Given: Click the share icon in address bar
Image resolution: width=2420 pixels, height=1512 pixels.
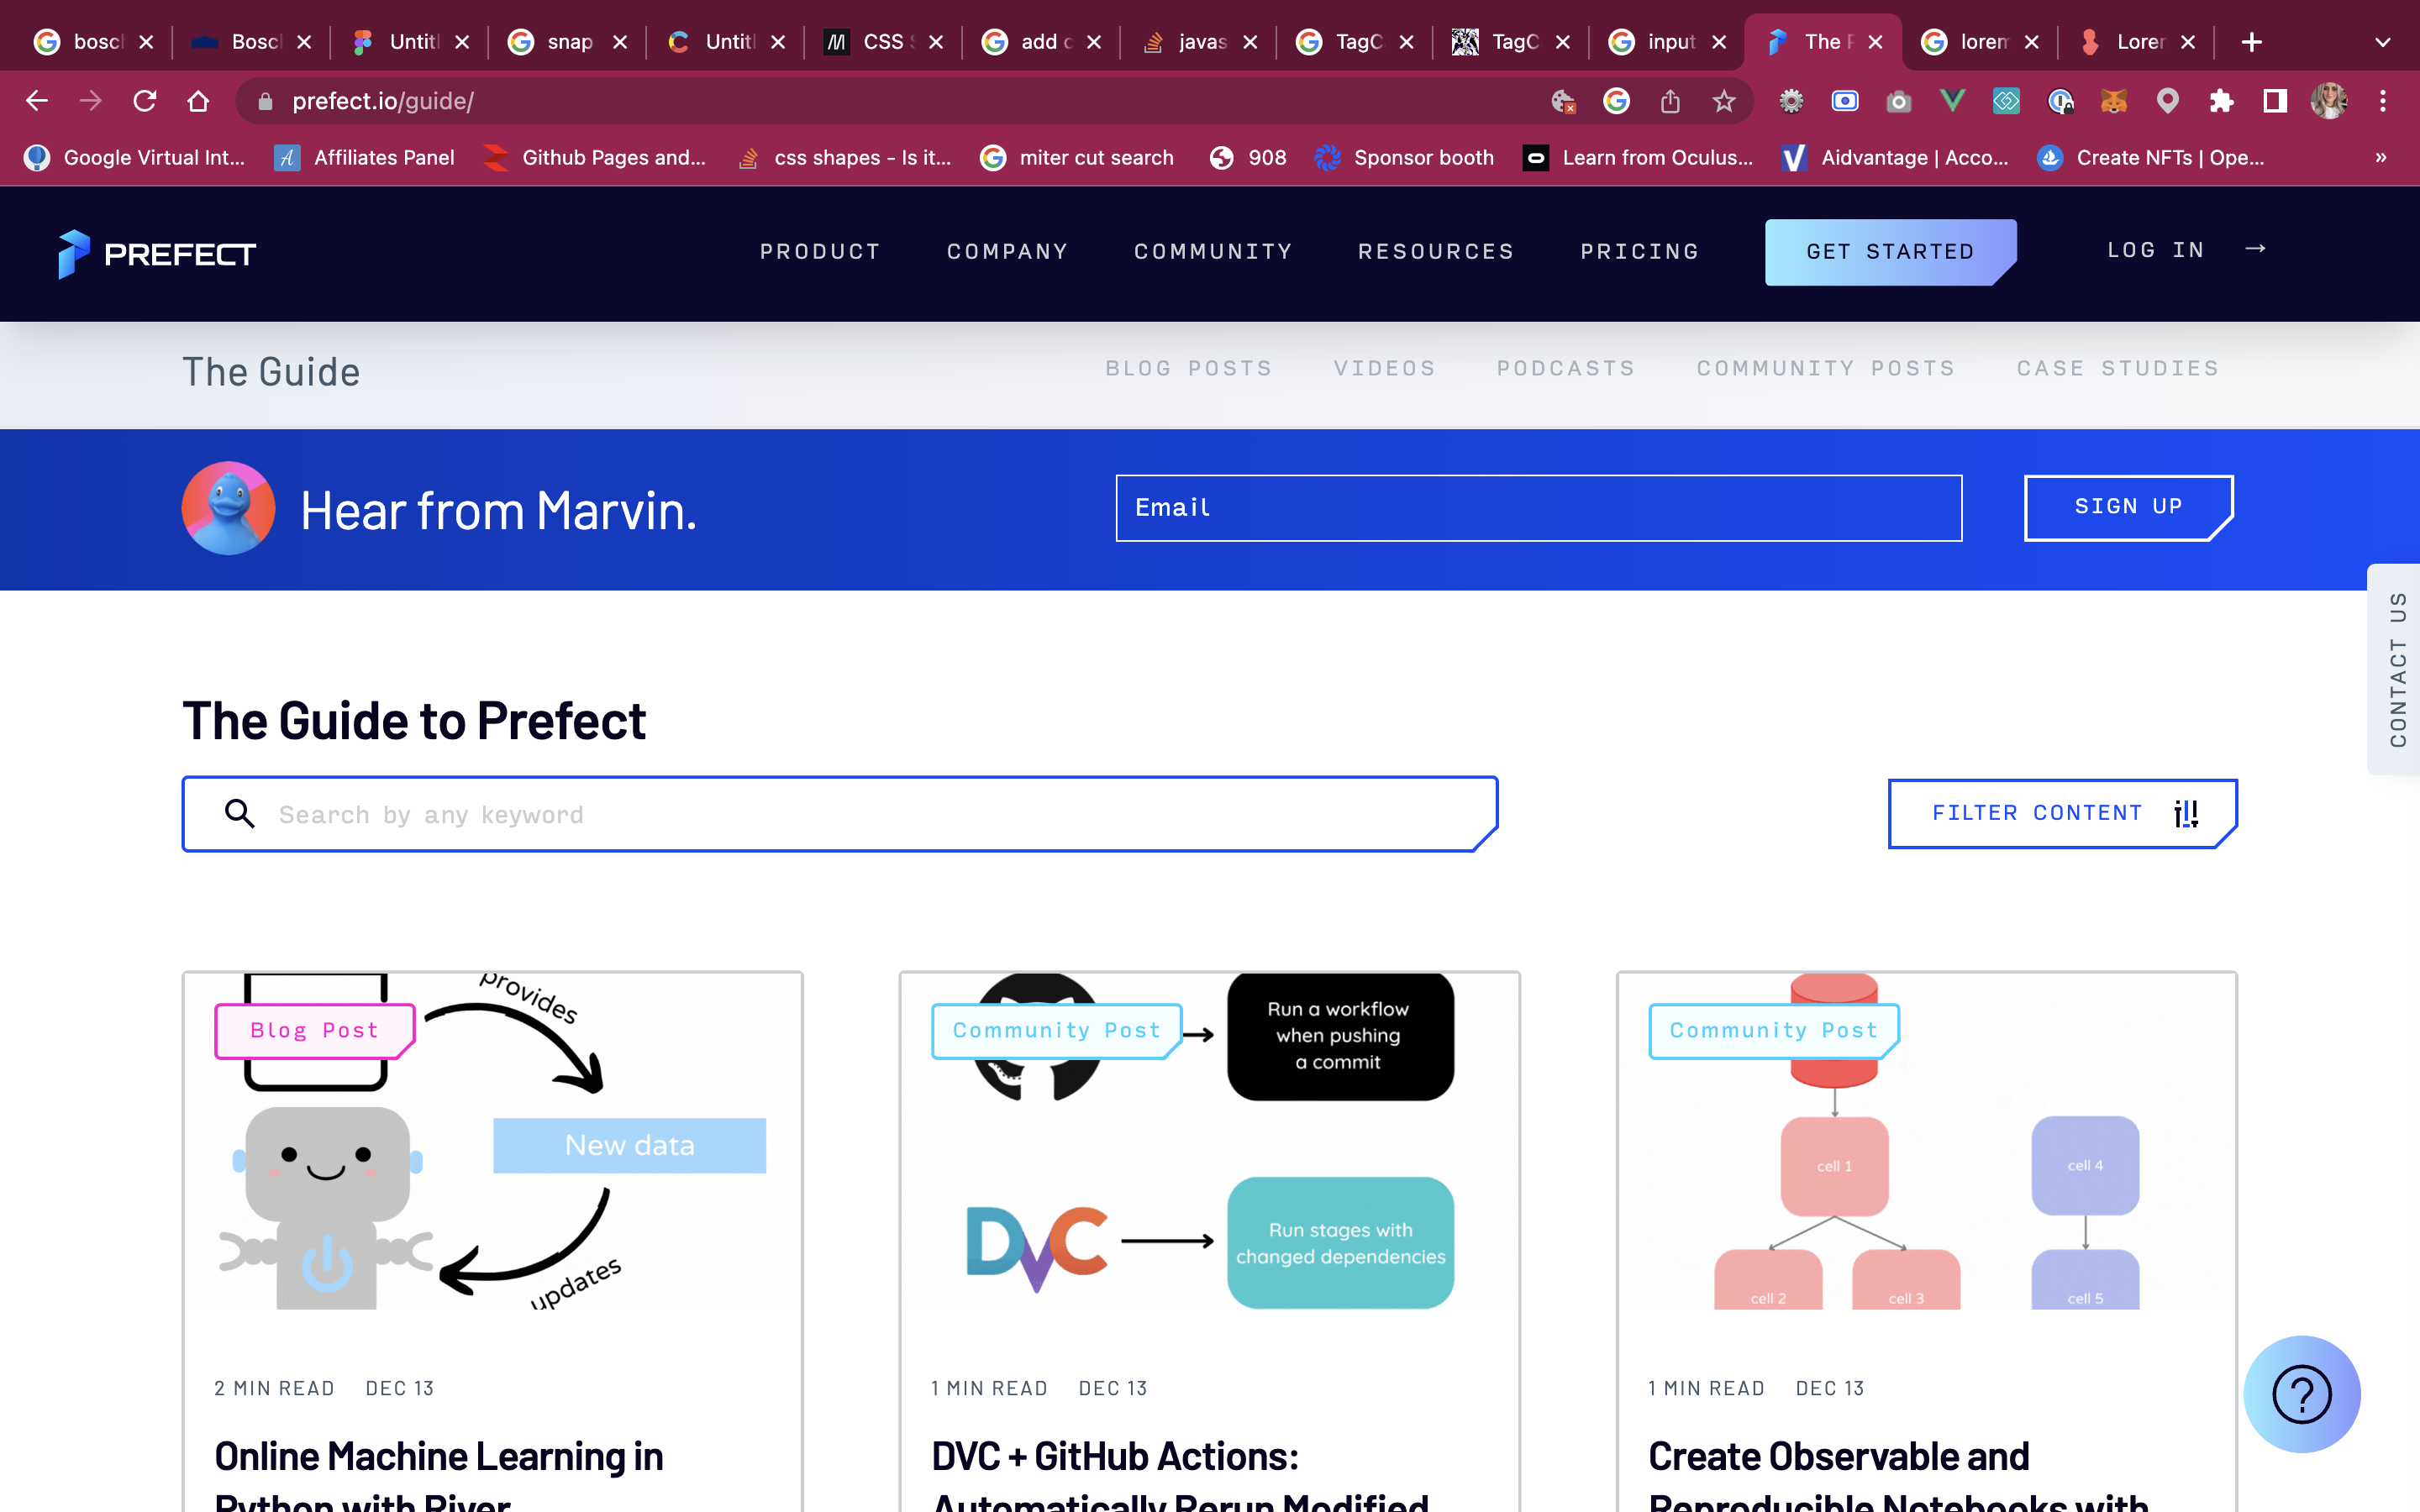Looking at the screenshot, I should click(x=1670, y=101).
